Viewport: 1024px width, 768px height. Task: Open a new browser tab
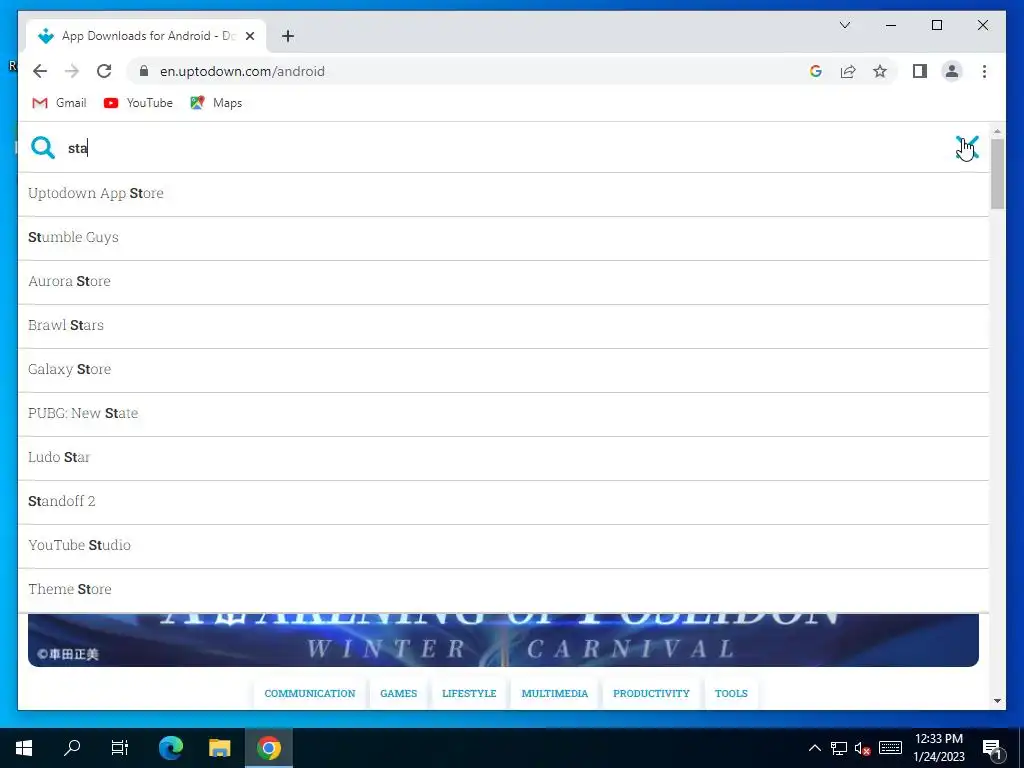pos(288,36)
